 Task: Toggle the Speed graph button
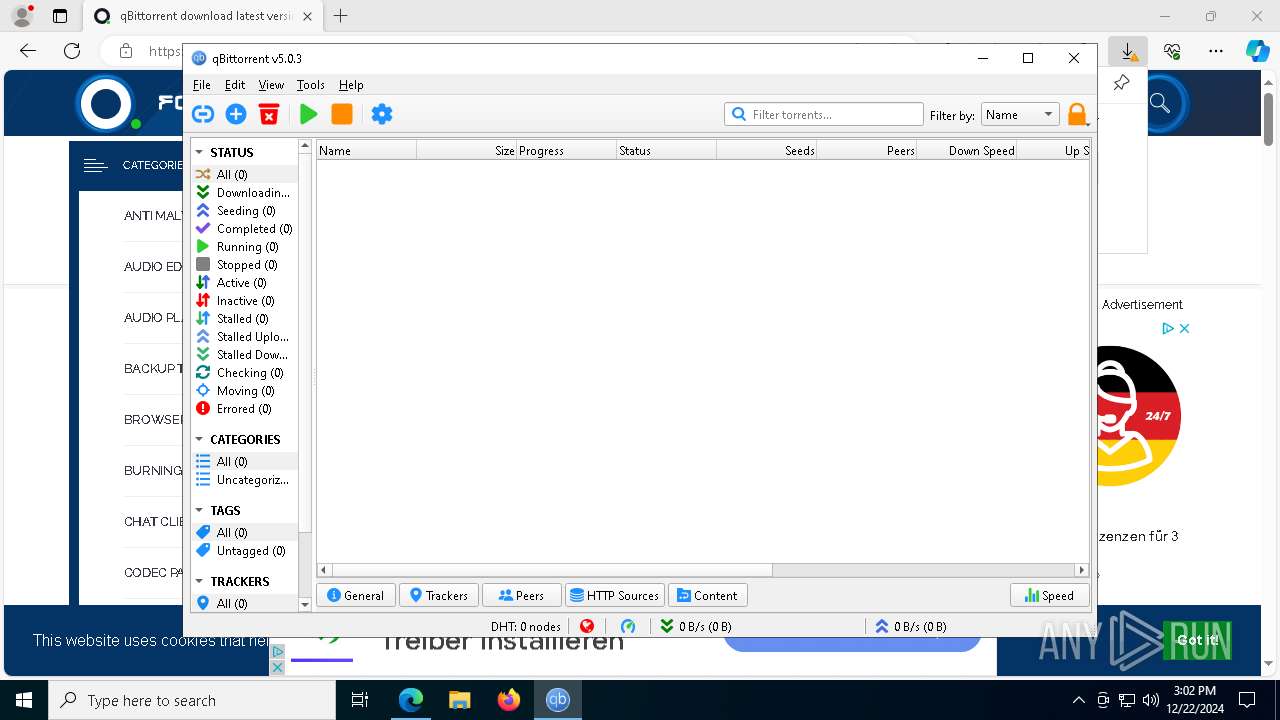1050,595
